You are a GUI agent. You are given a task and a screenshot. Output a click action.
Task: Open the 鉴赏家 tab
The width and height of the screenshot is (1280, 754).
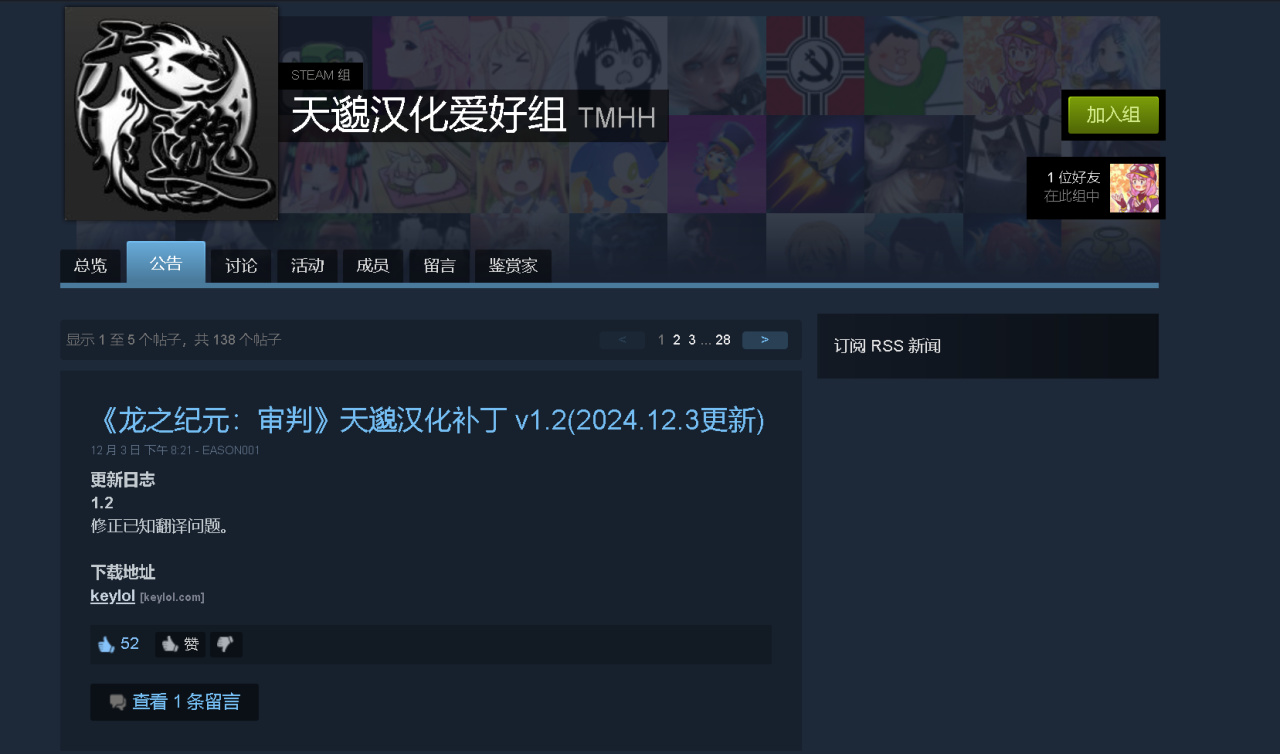pyautogui.click(x=513, y=266)
